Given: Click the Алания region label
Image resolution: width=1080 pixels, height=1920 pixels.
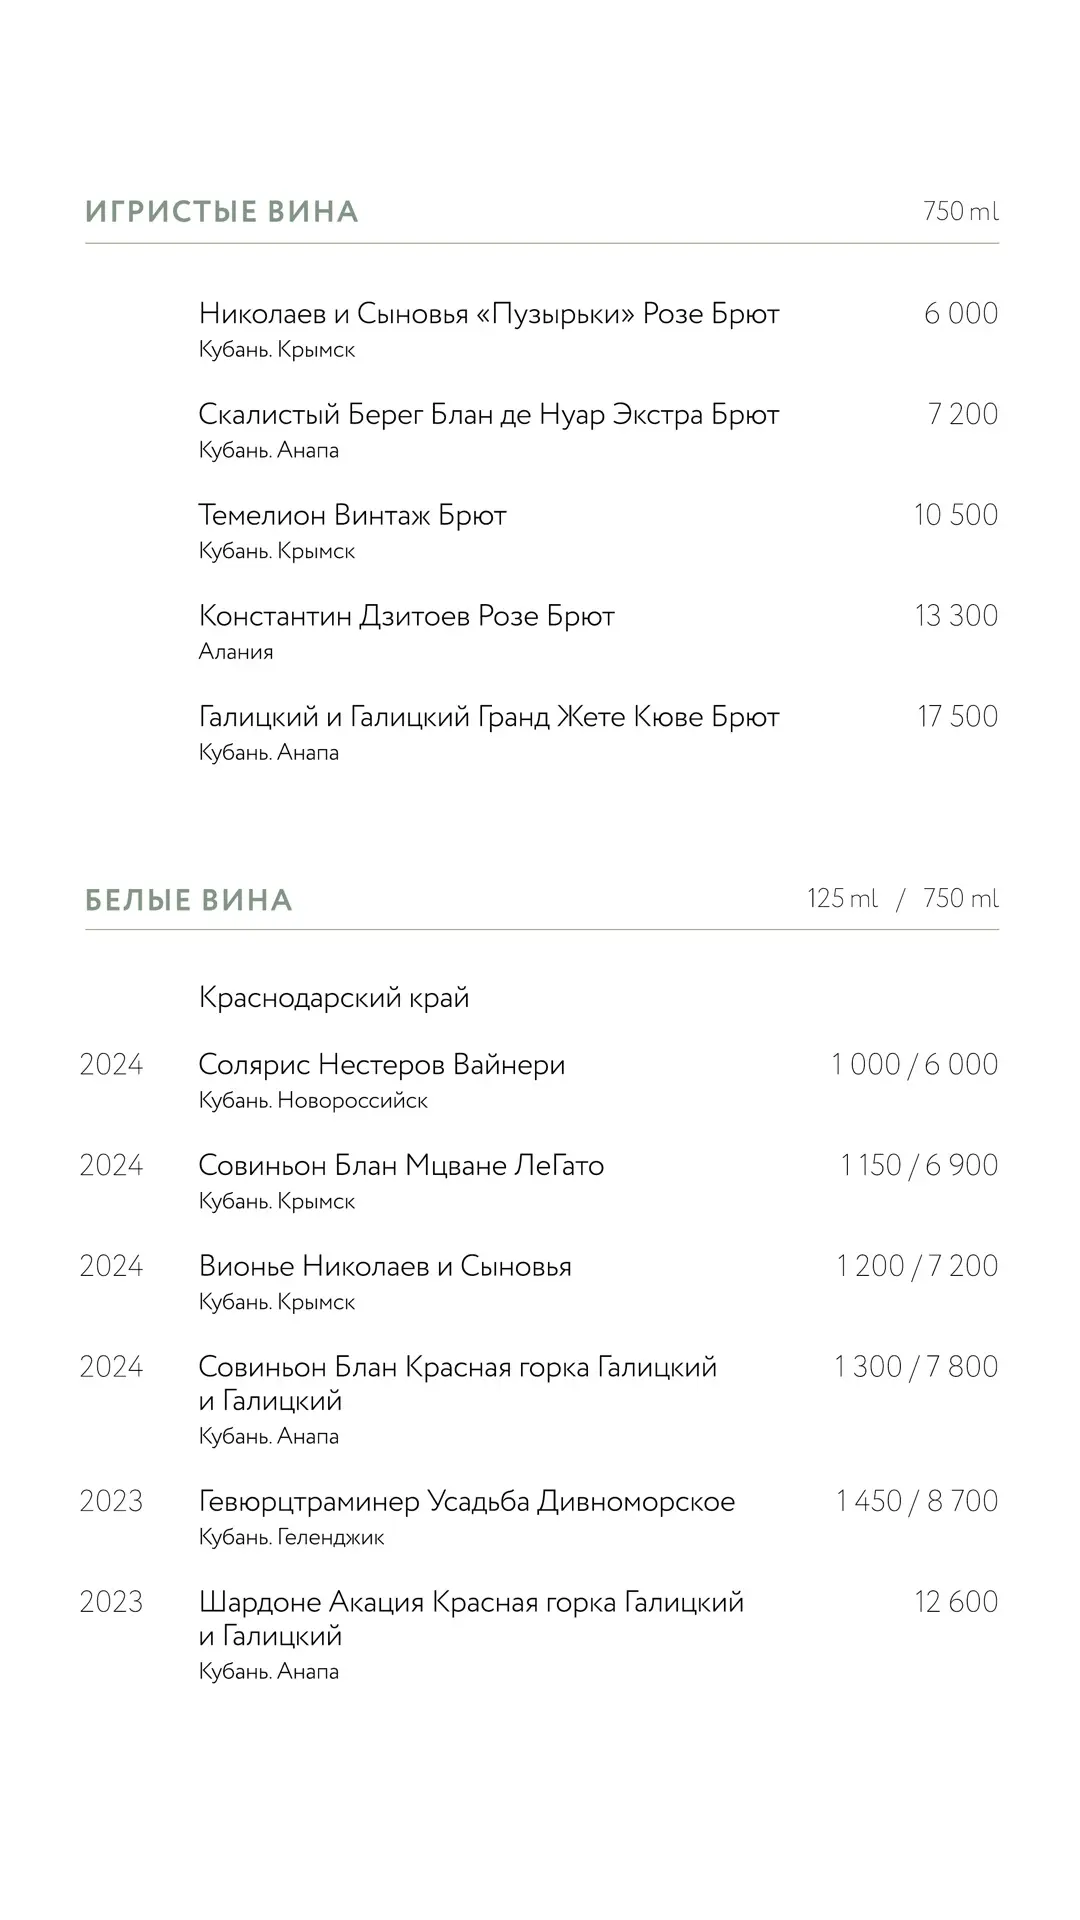Looking at the screenshot, I should [236, 652].
